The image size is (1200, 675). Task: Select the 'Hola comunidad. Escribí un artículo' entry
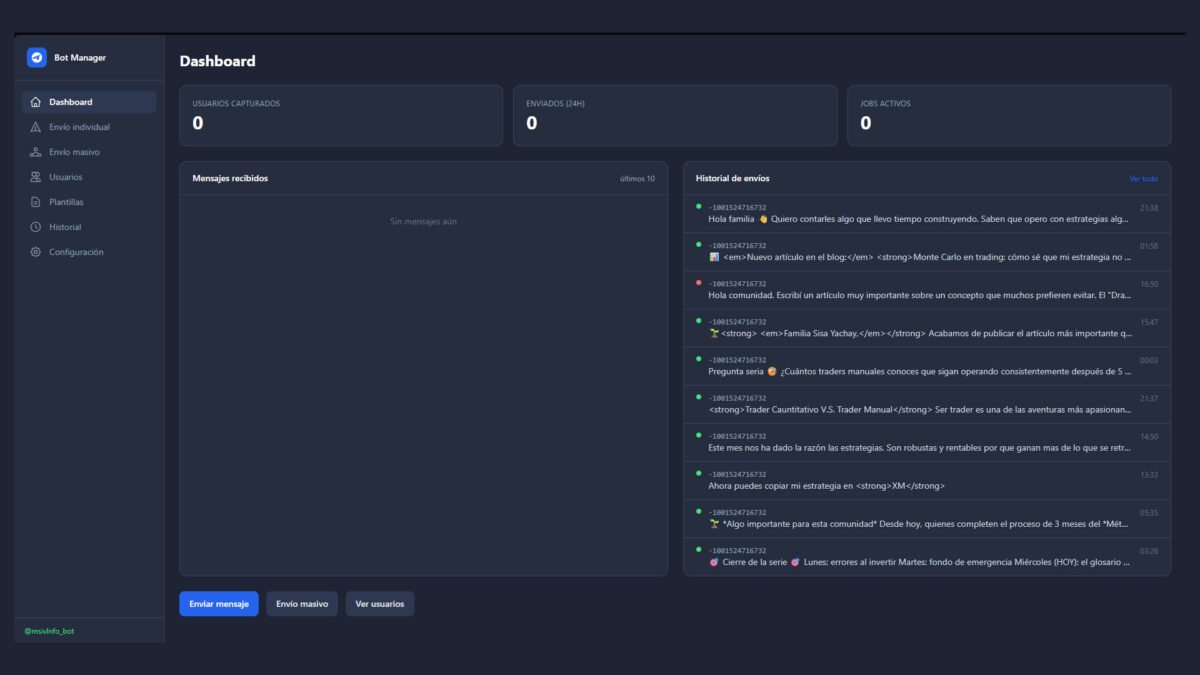click(x=927, y=290)
